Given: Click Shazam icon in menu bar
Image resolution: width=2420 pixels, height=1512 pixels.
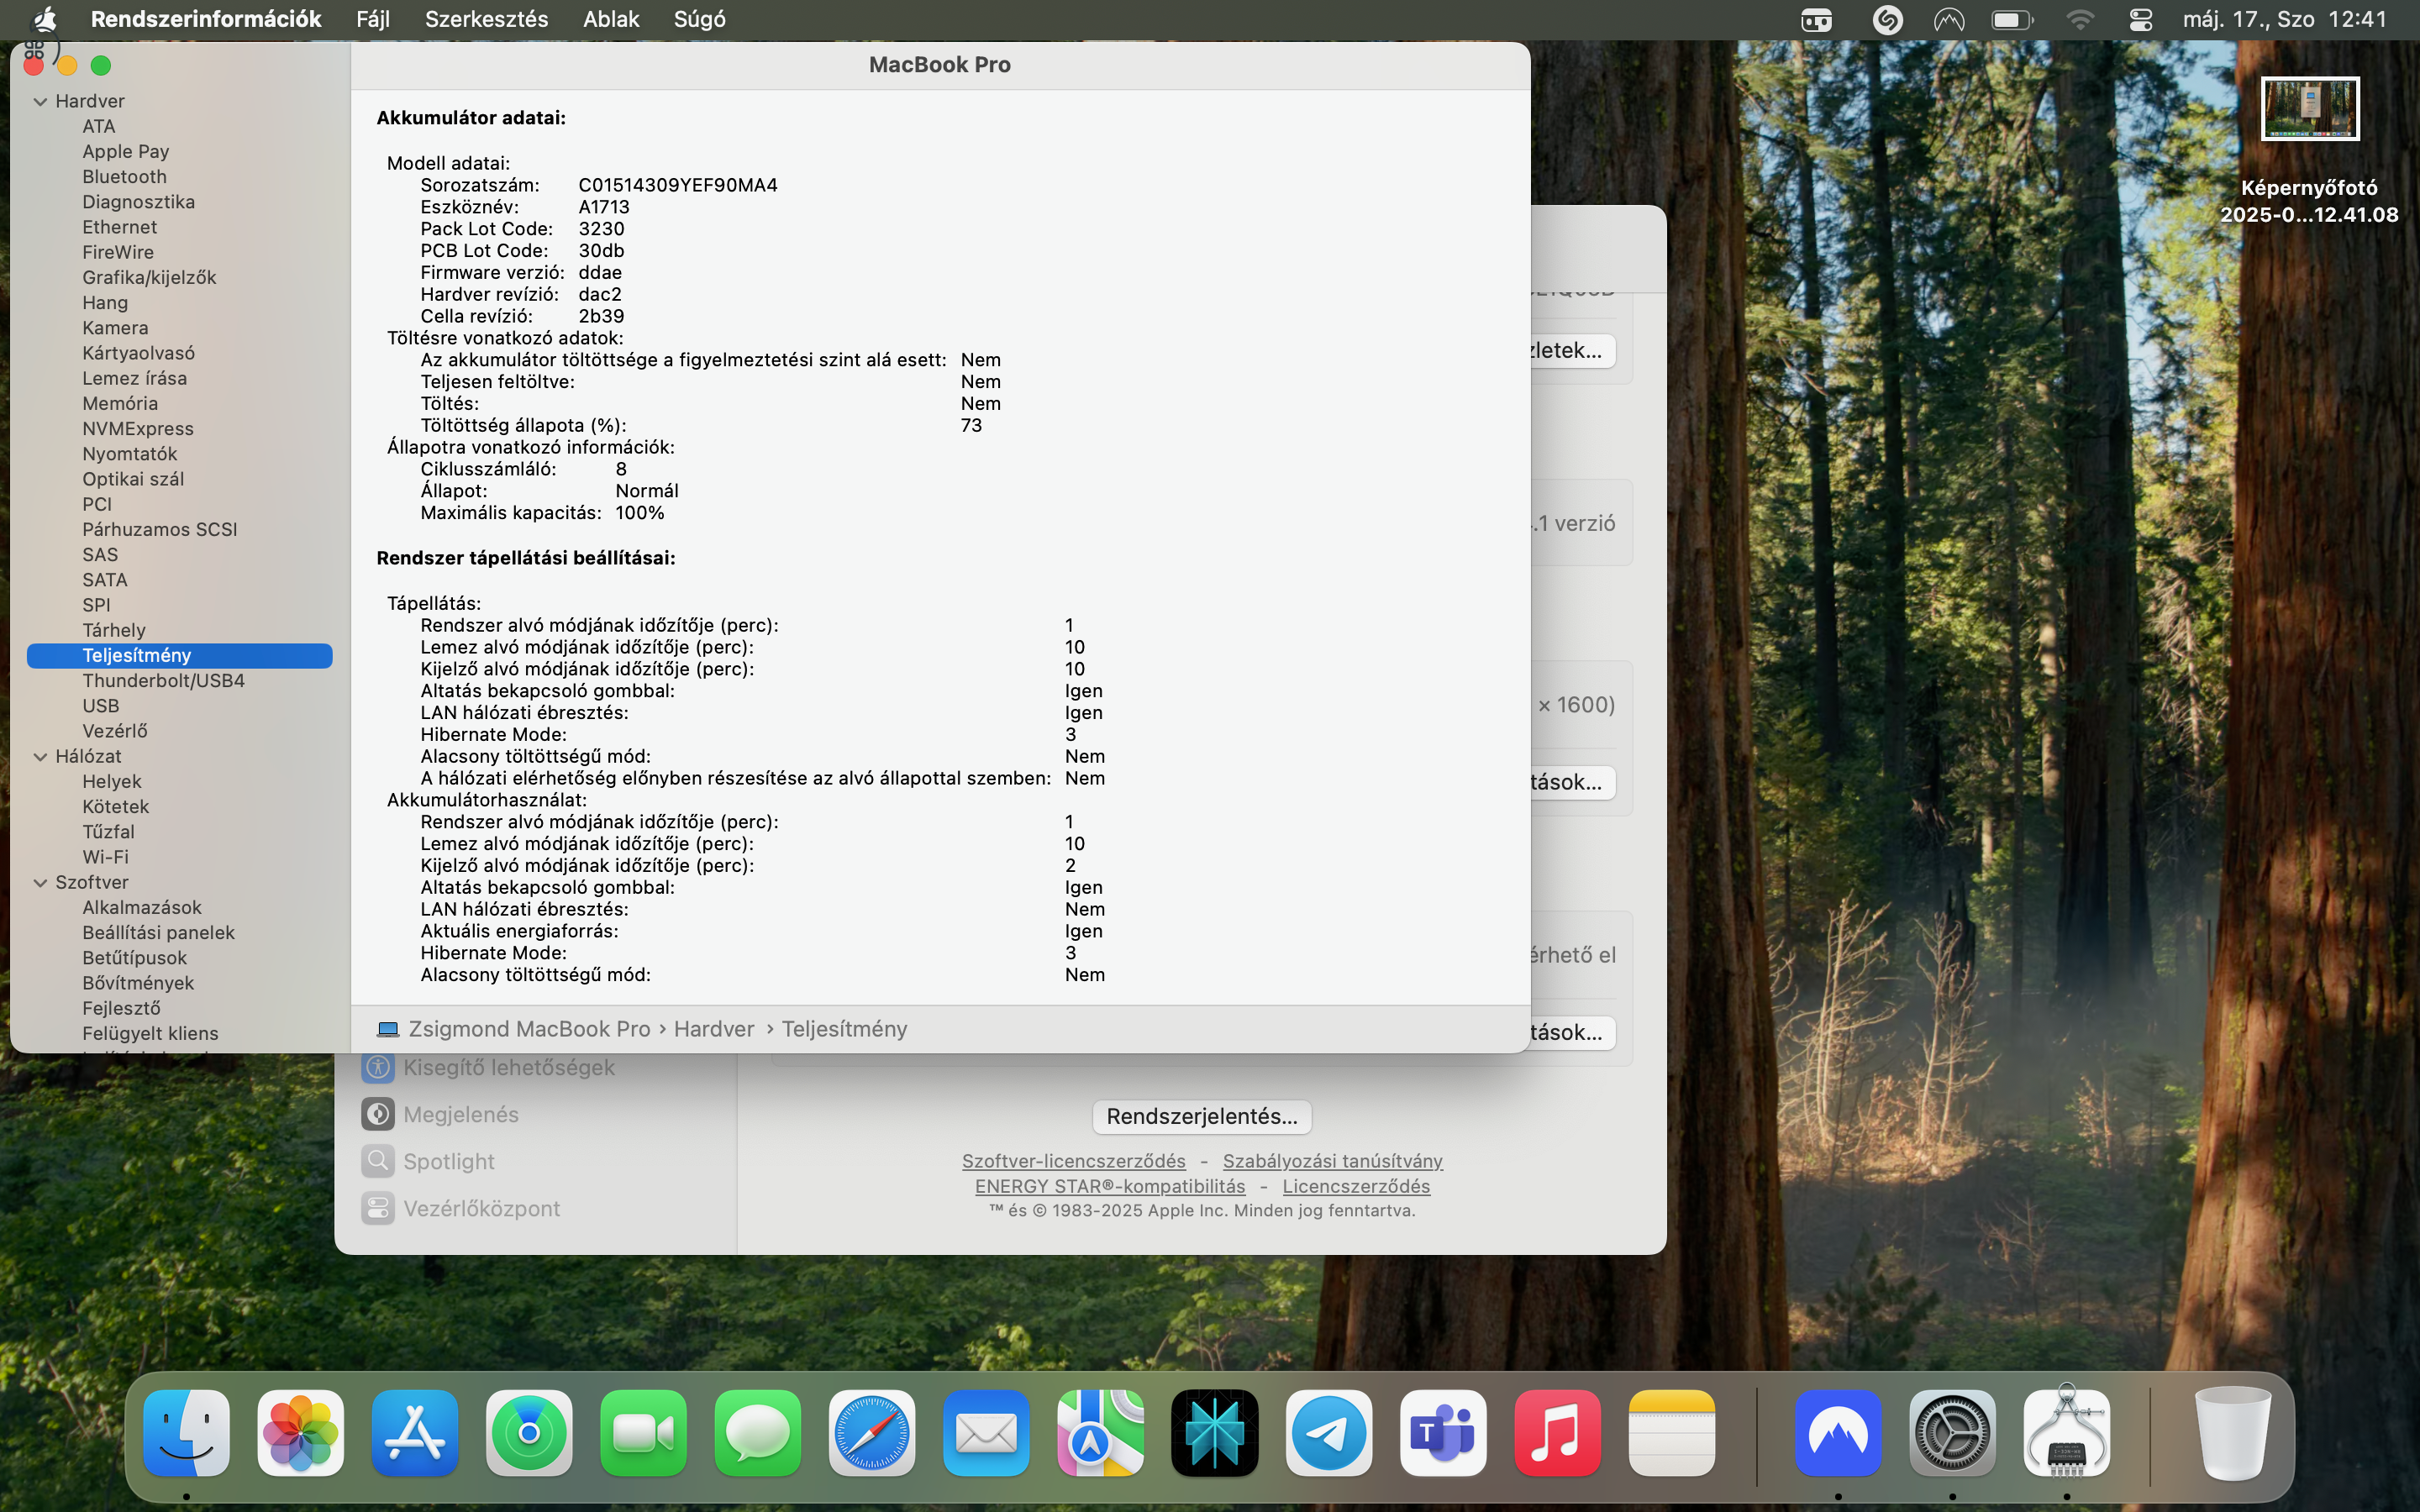Looking at the screenshot, I should 1887,20.
